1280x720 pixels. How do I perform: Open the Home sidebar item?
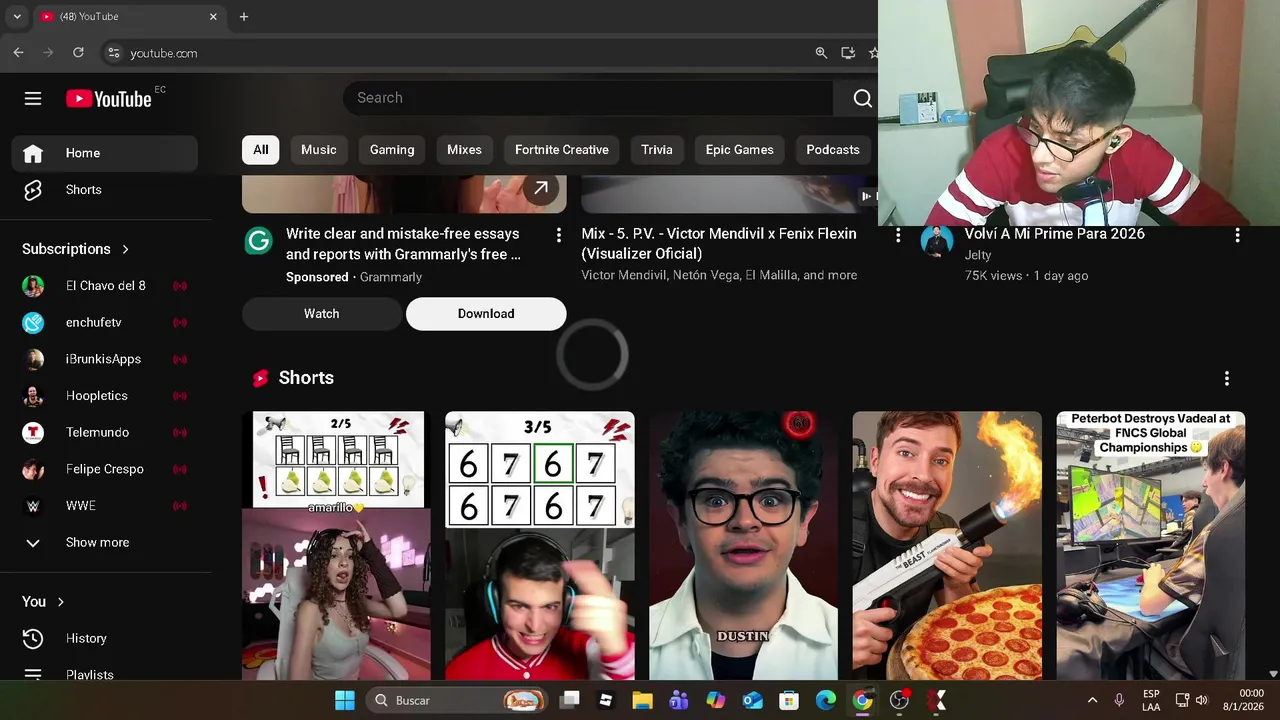pos(105,153)
